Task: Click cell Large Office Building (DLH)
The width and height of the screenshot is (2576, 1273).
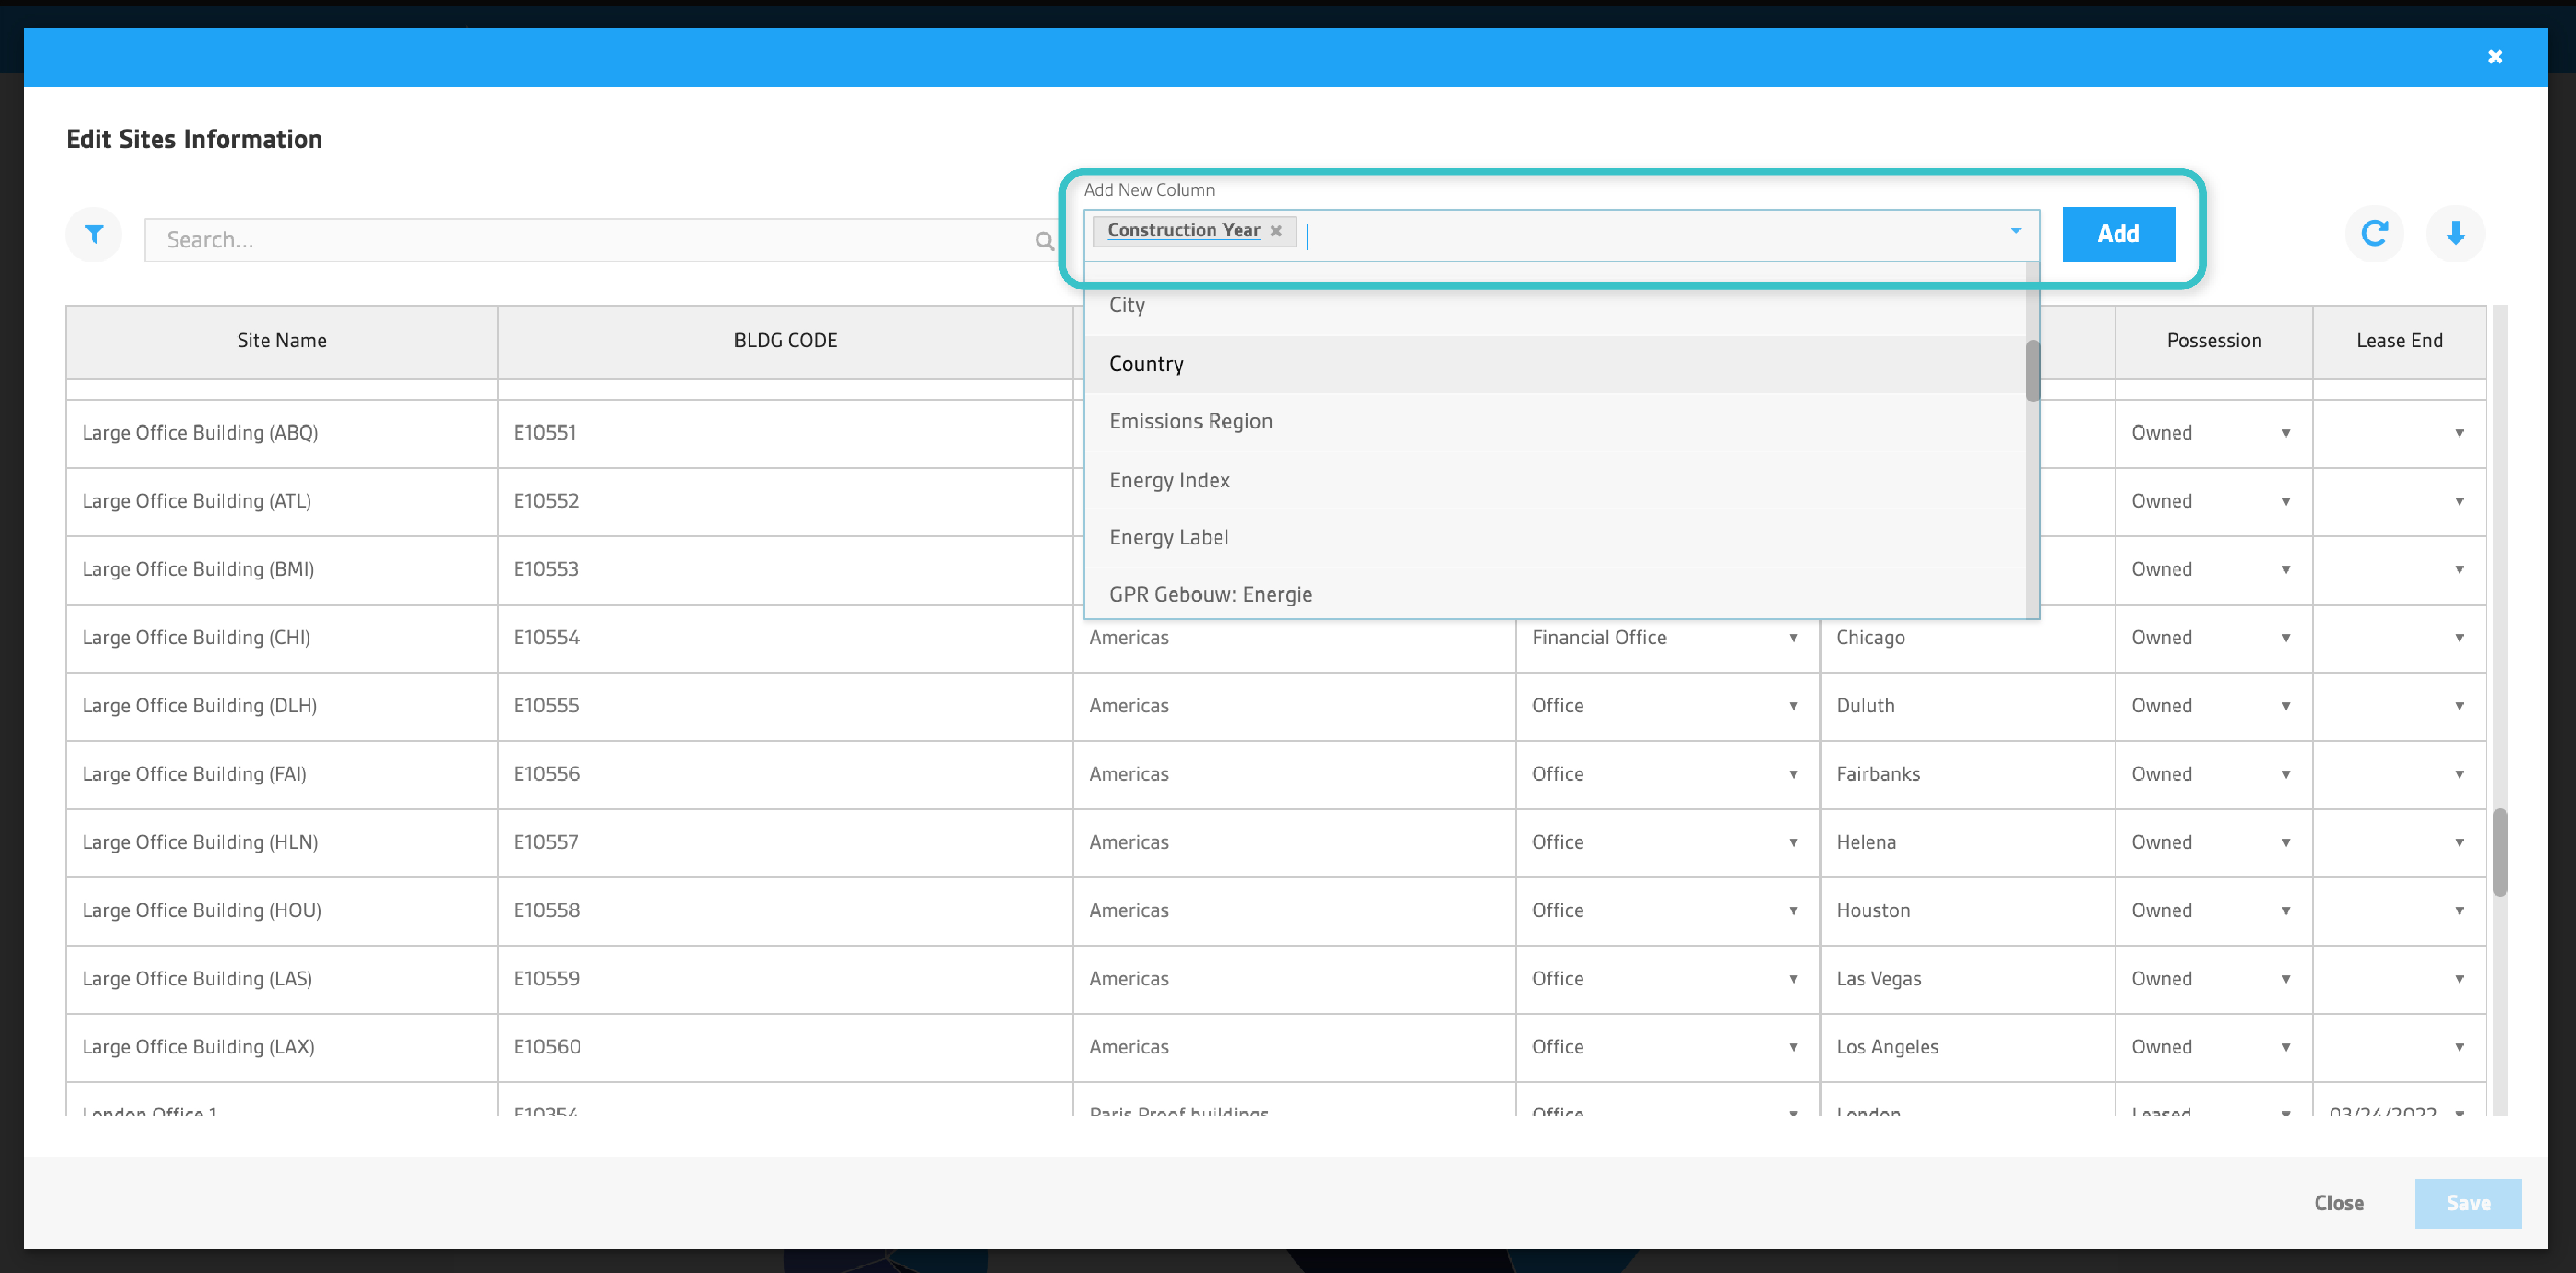Action: point(282,706)
